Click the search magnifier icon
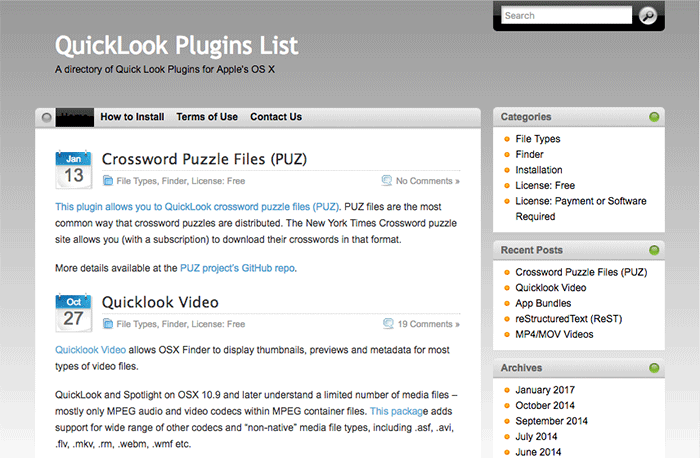The height and width of the screenshot is (458, 700). (x=648, y=15)
